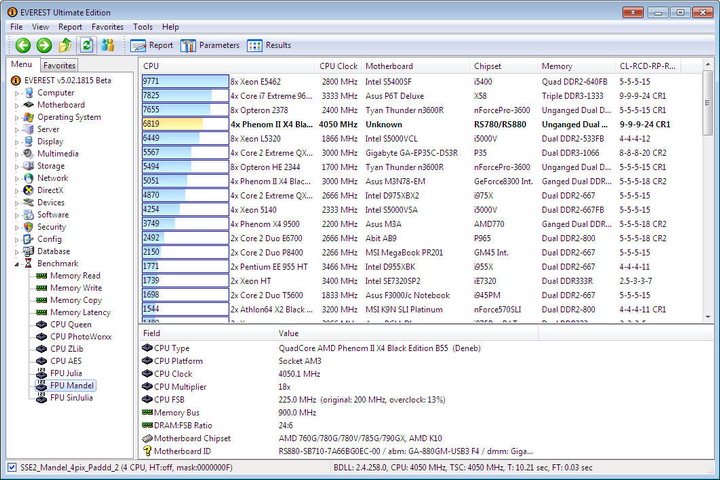
Task: Open CPU PhotoWorxx benchmark
Action: point(74,337)
